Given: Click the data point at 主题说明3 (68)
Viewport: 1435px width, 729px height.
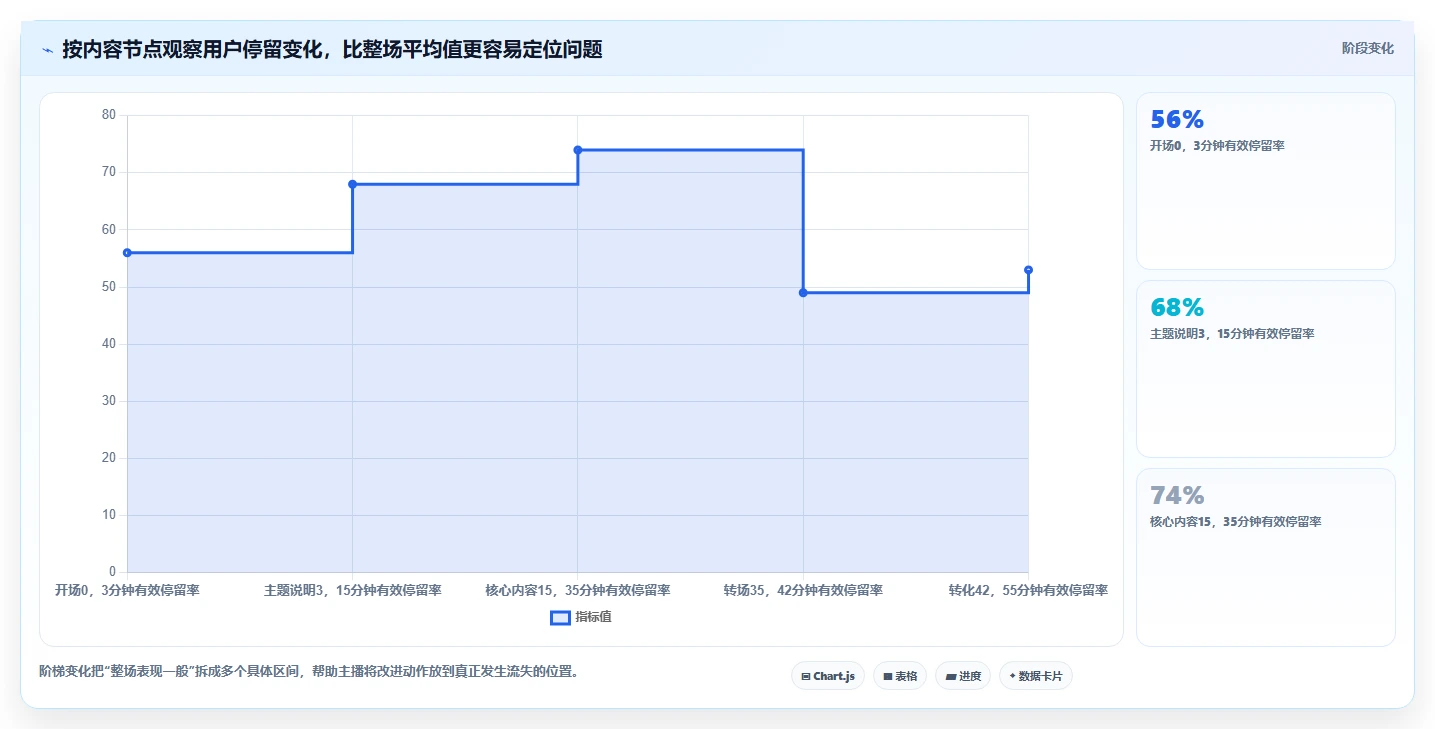Looking at the screenshot, I should click(352, 184).
